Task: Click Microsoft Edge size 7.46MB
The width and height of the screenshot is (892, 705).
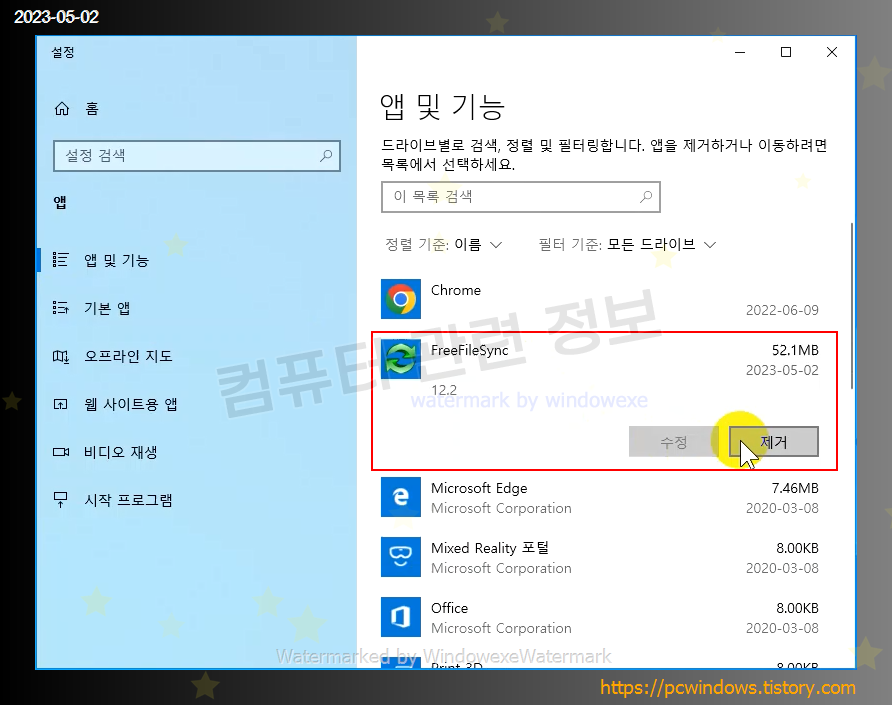Action: tap(795, 488)
